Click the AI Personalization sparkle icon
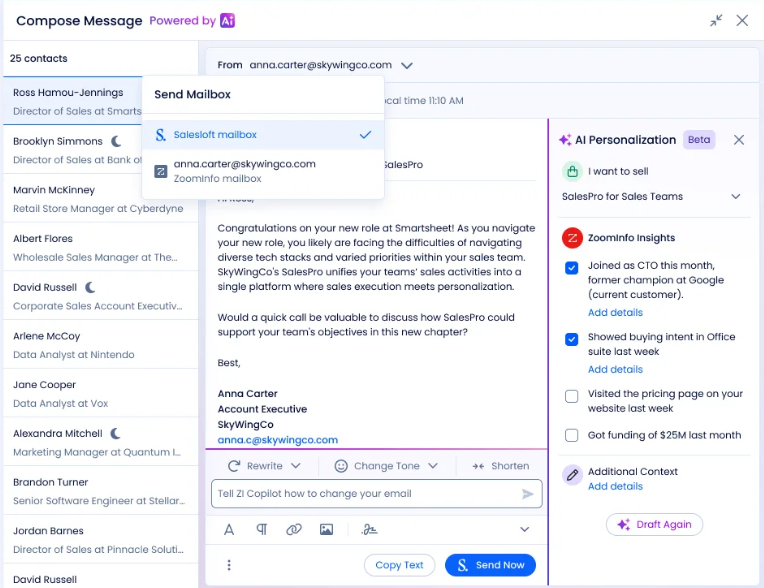Screen dimensions: 764x588 tap(565, 140)
